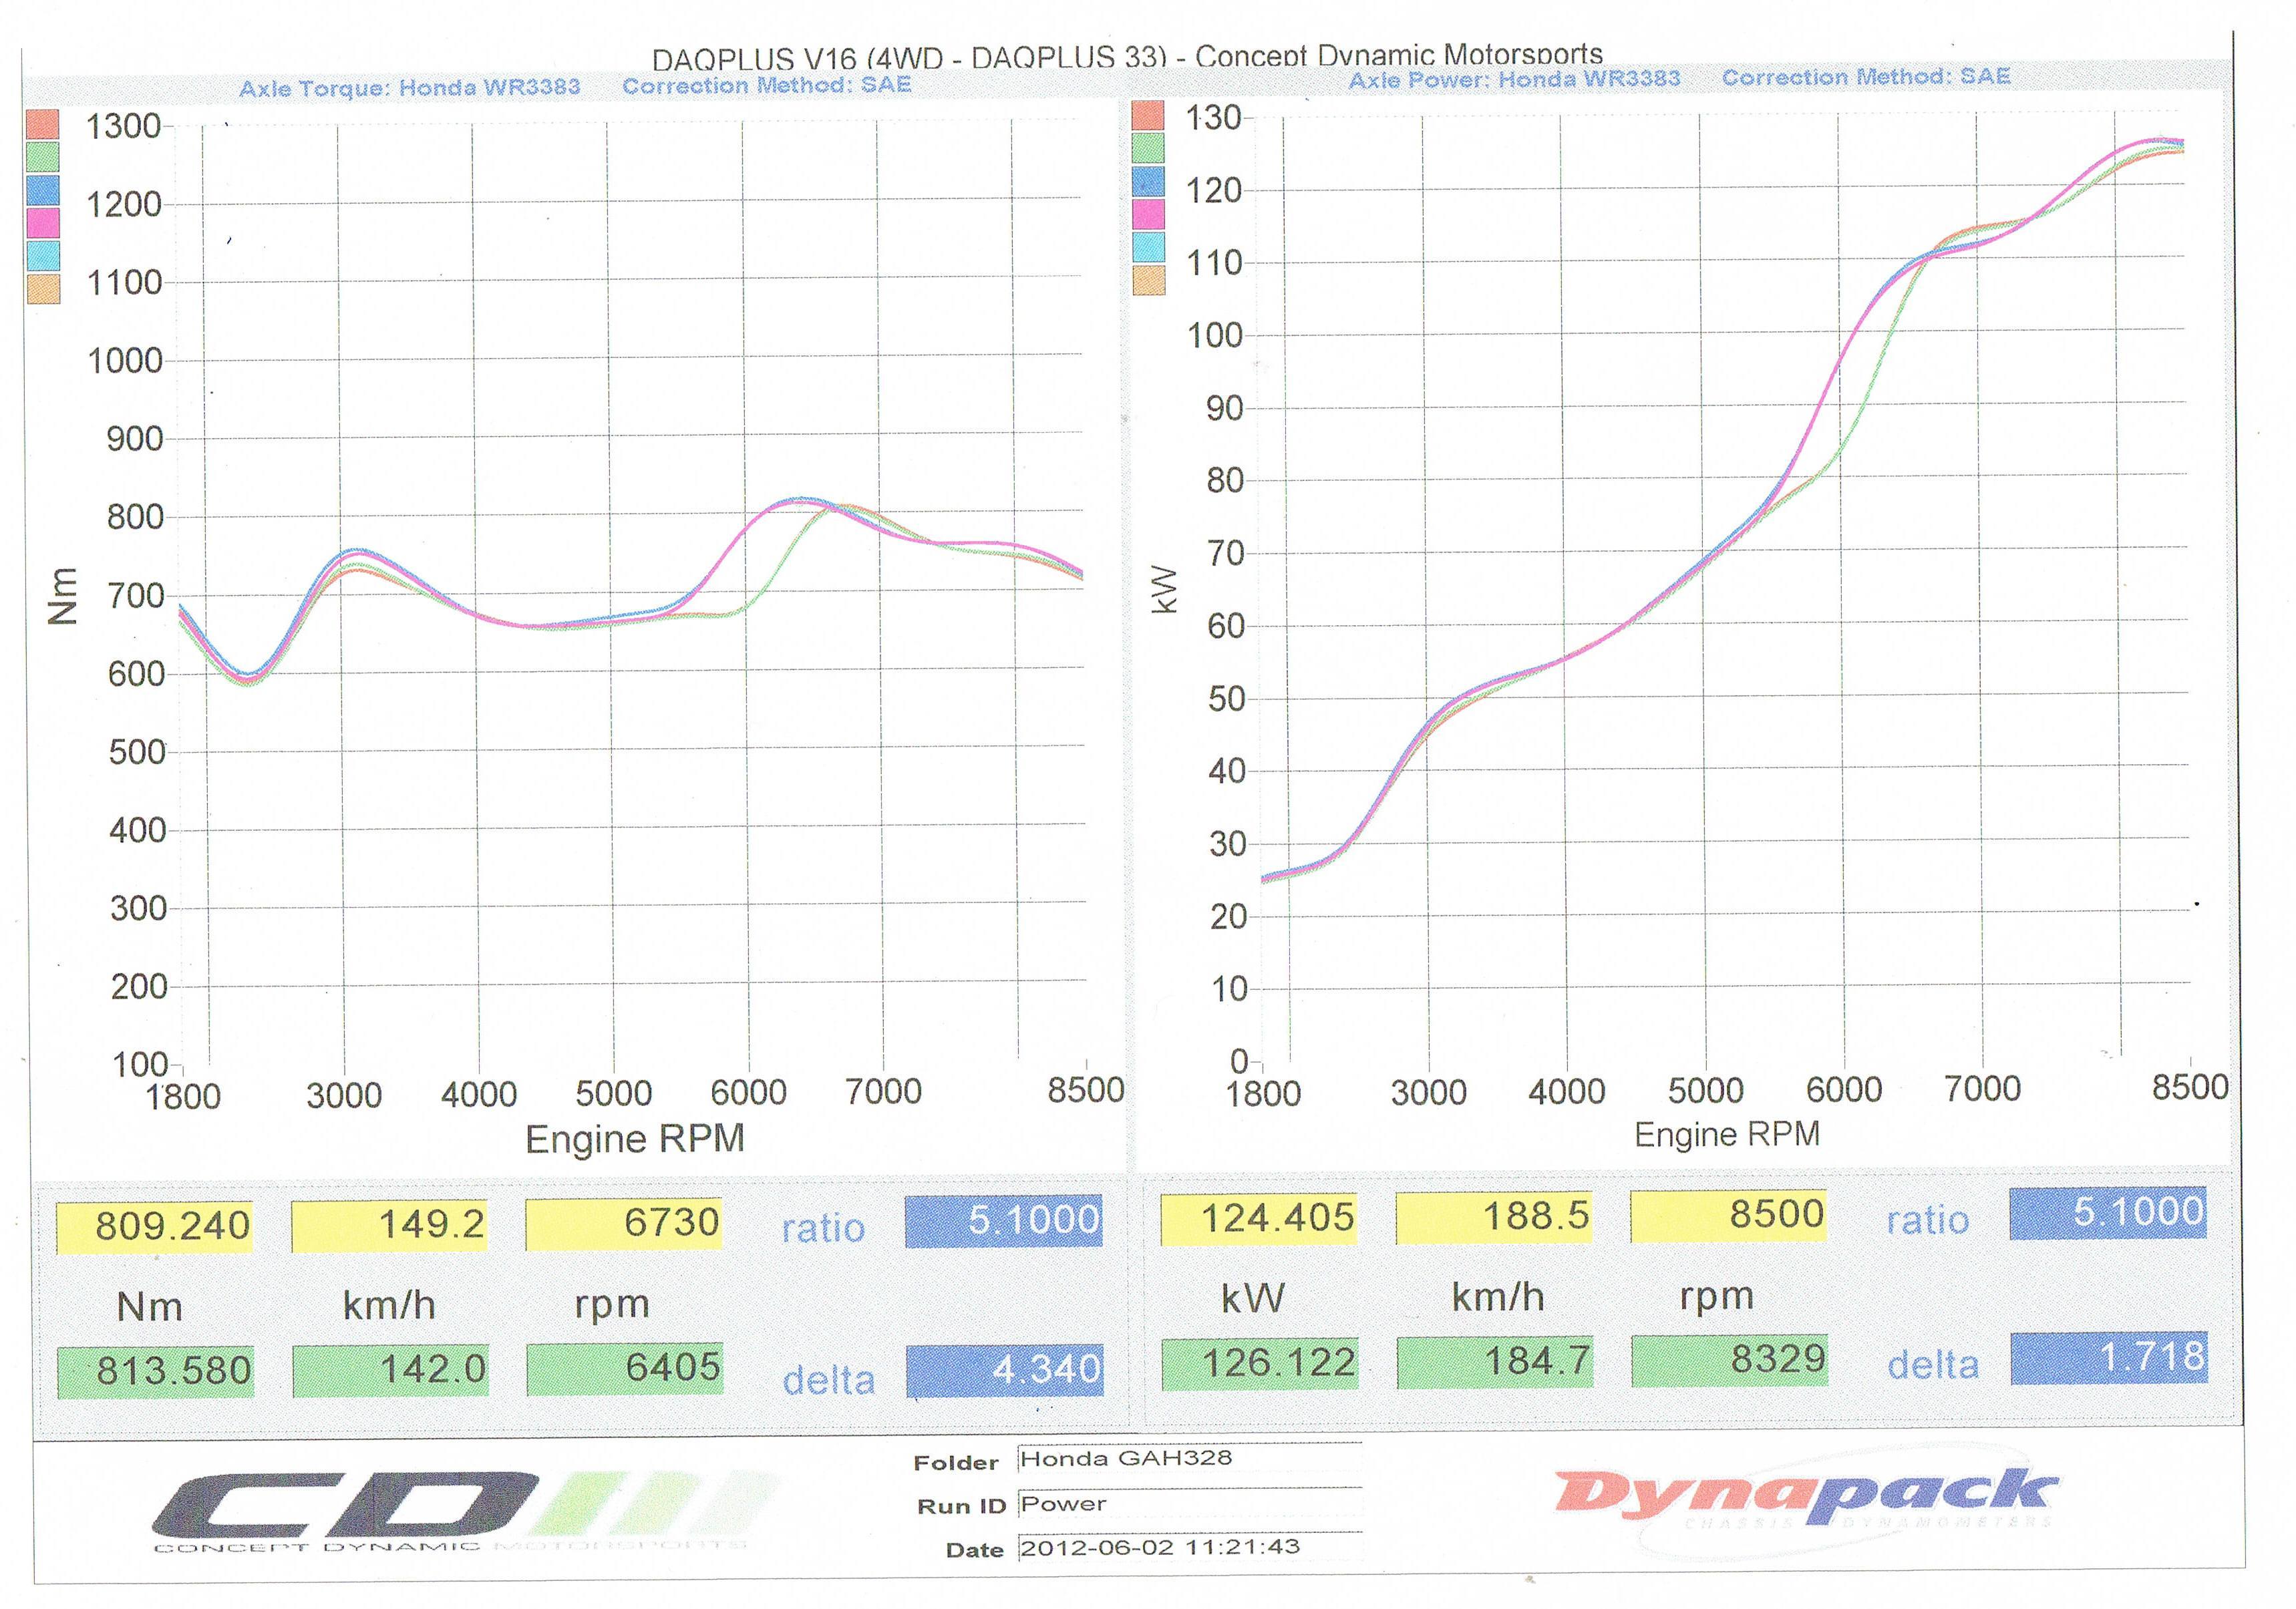Click the red swatch in torque legend
Viewport: 2296px width, 1609px height.
[42, 124]
